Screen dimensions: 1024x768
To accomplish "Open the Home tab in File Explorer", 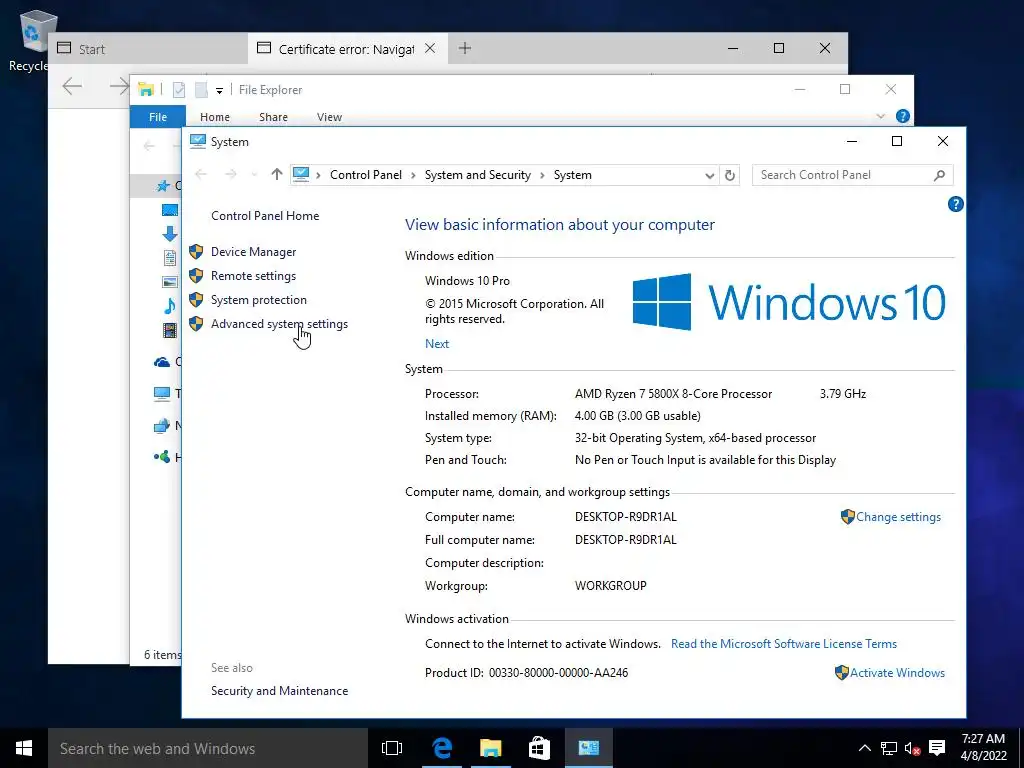I will click(215, 117).
